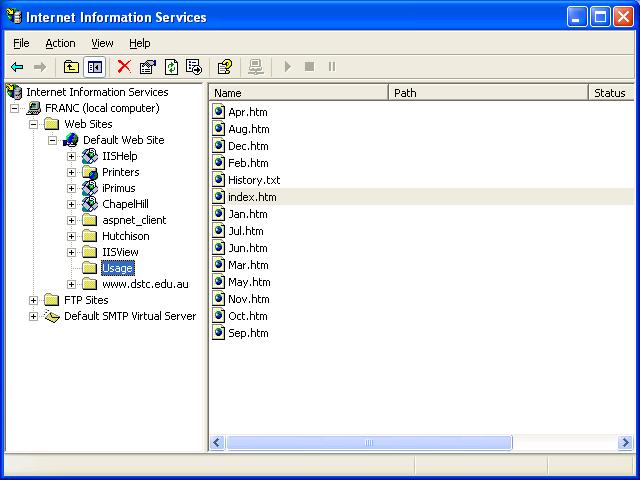Expand the IISHelp virtual directory node

click(72, 156)
